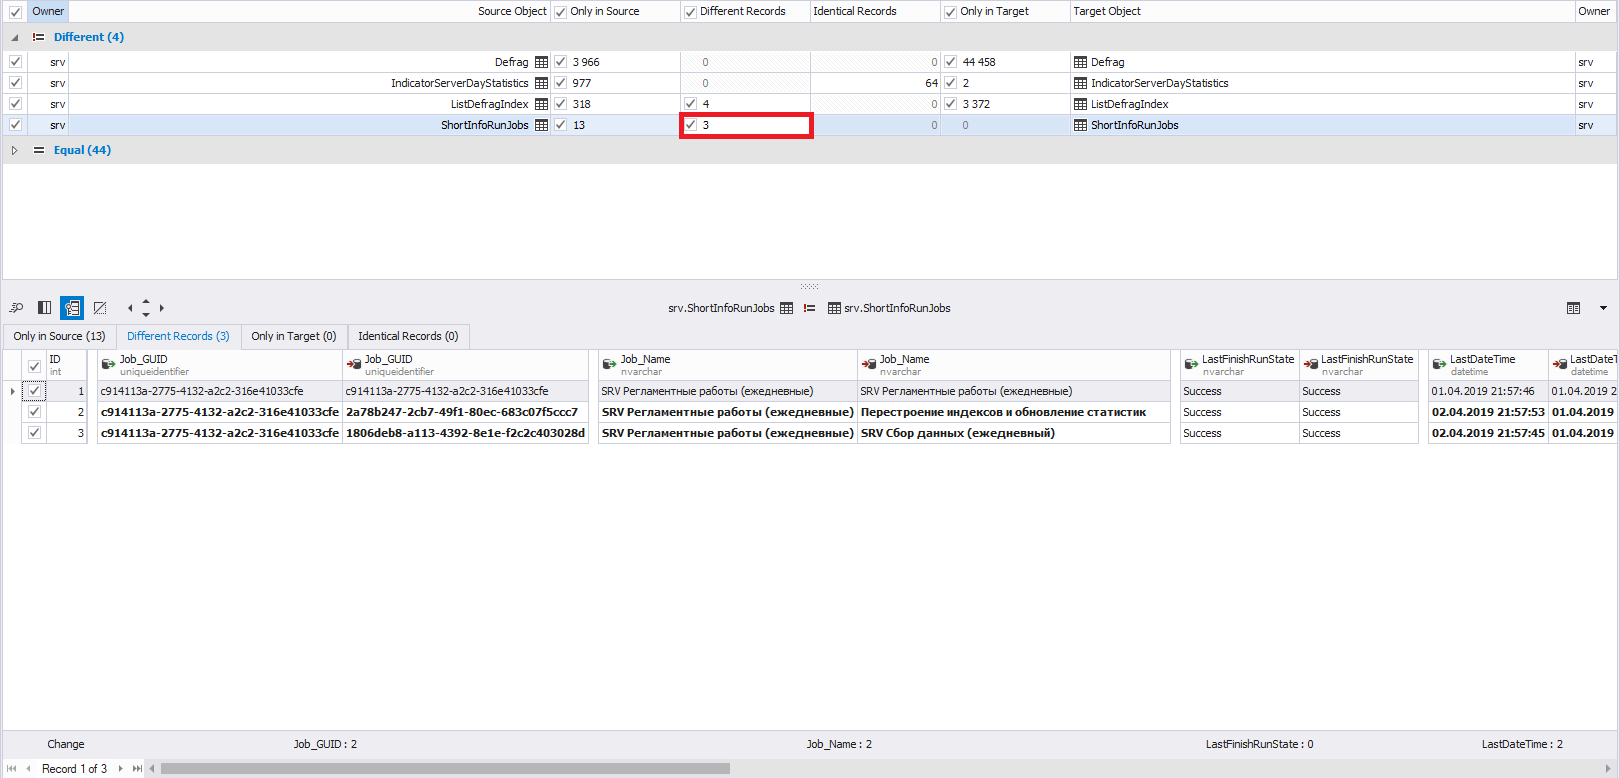Click table icon of target IndicatorServerDayStatistics
The image size is (1620, 778).
(x=1080, y=83)
